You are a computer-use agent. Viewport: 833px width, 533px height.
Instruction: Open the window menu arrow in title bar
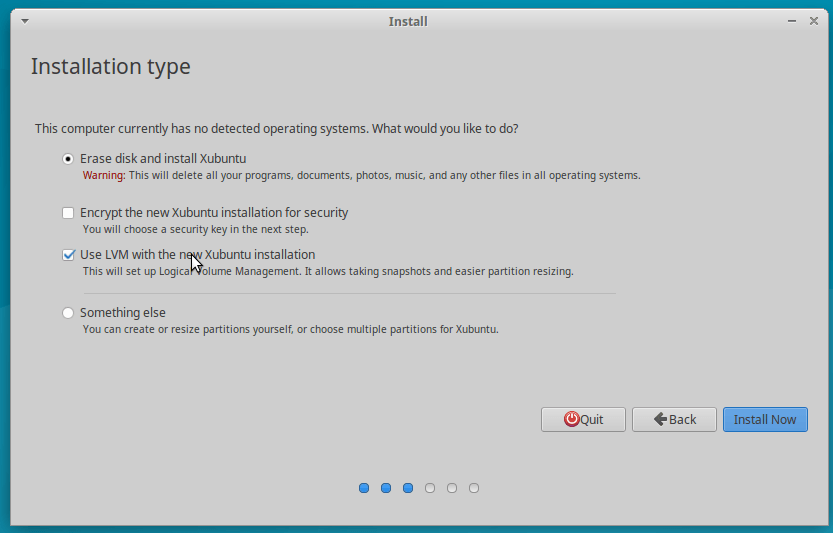(25, 21)
